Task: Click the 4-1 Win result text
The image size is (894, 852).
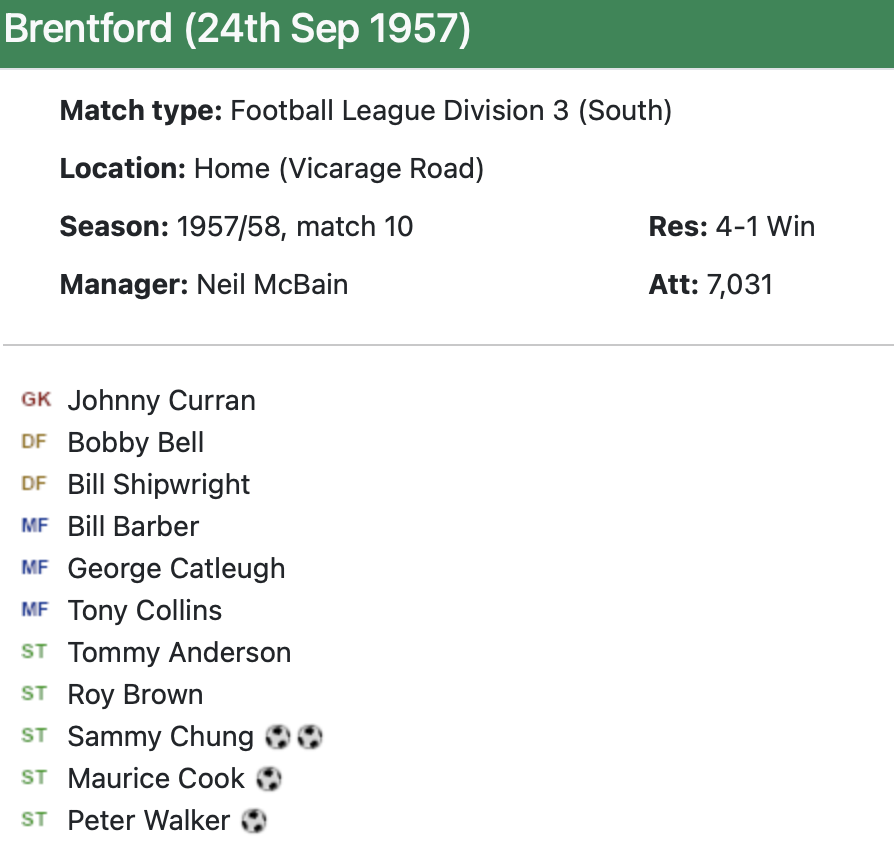Action: click(x=765, y=227)
